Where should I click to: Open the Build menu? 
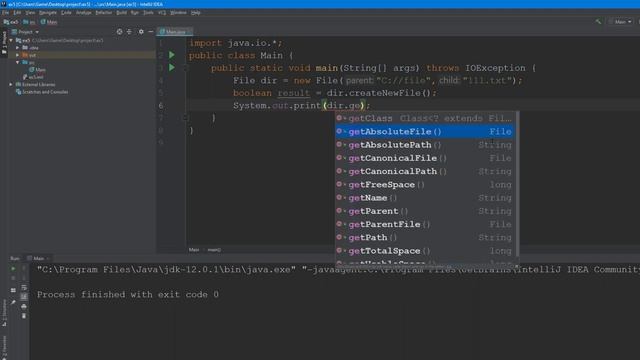[122, 13]
